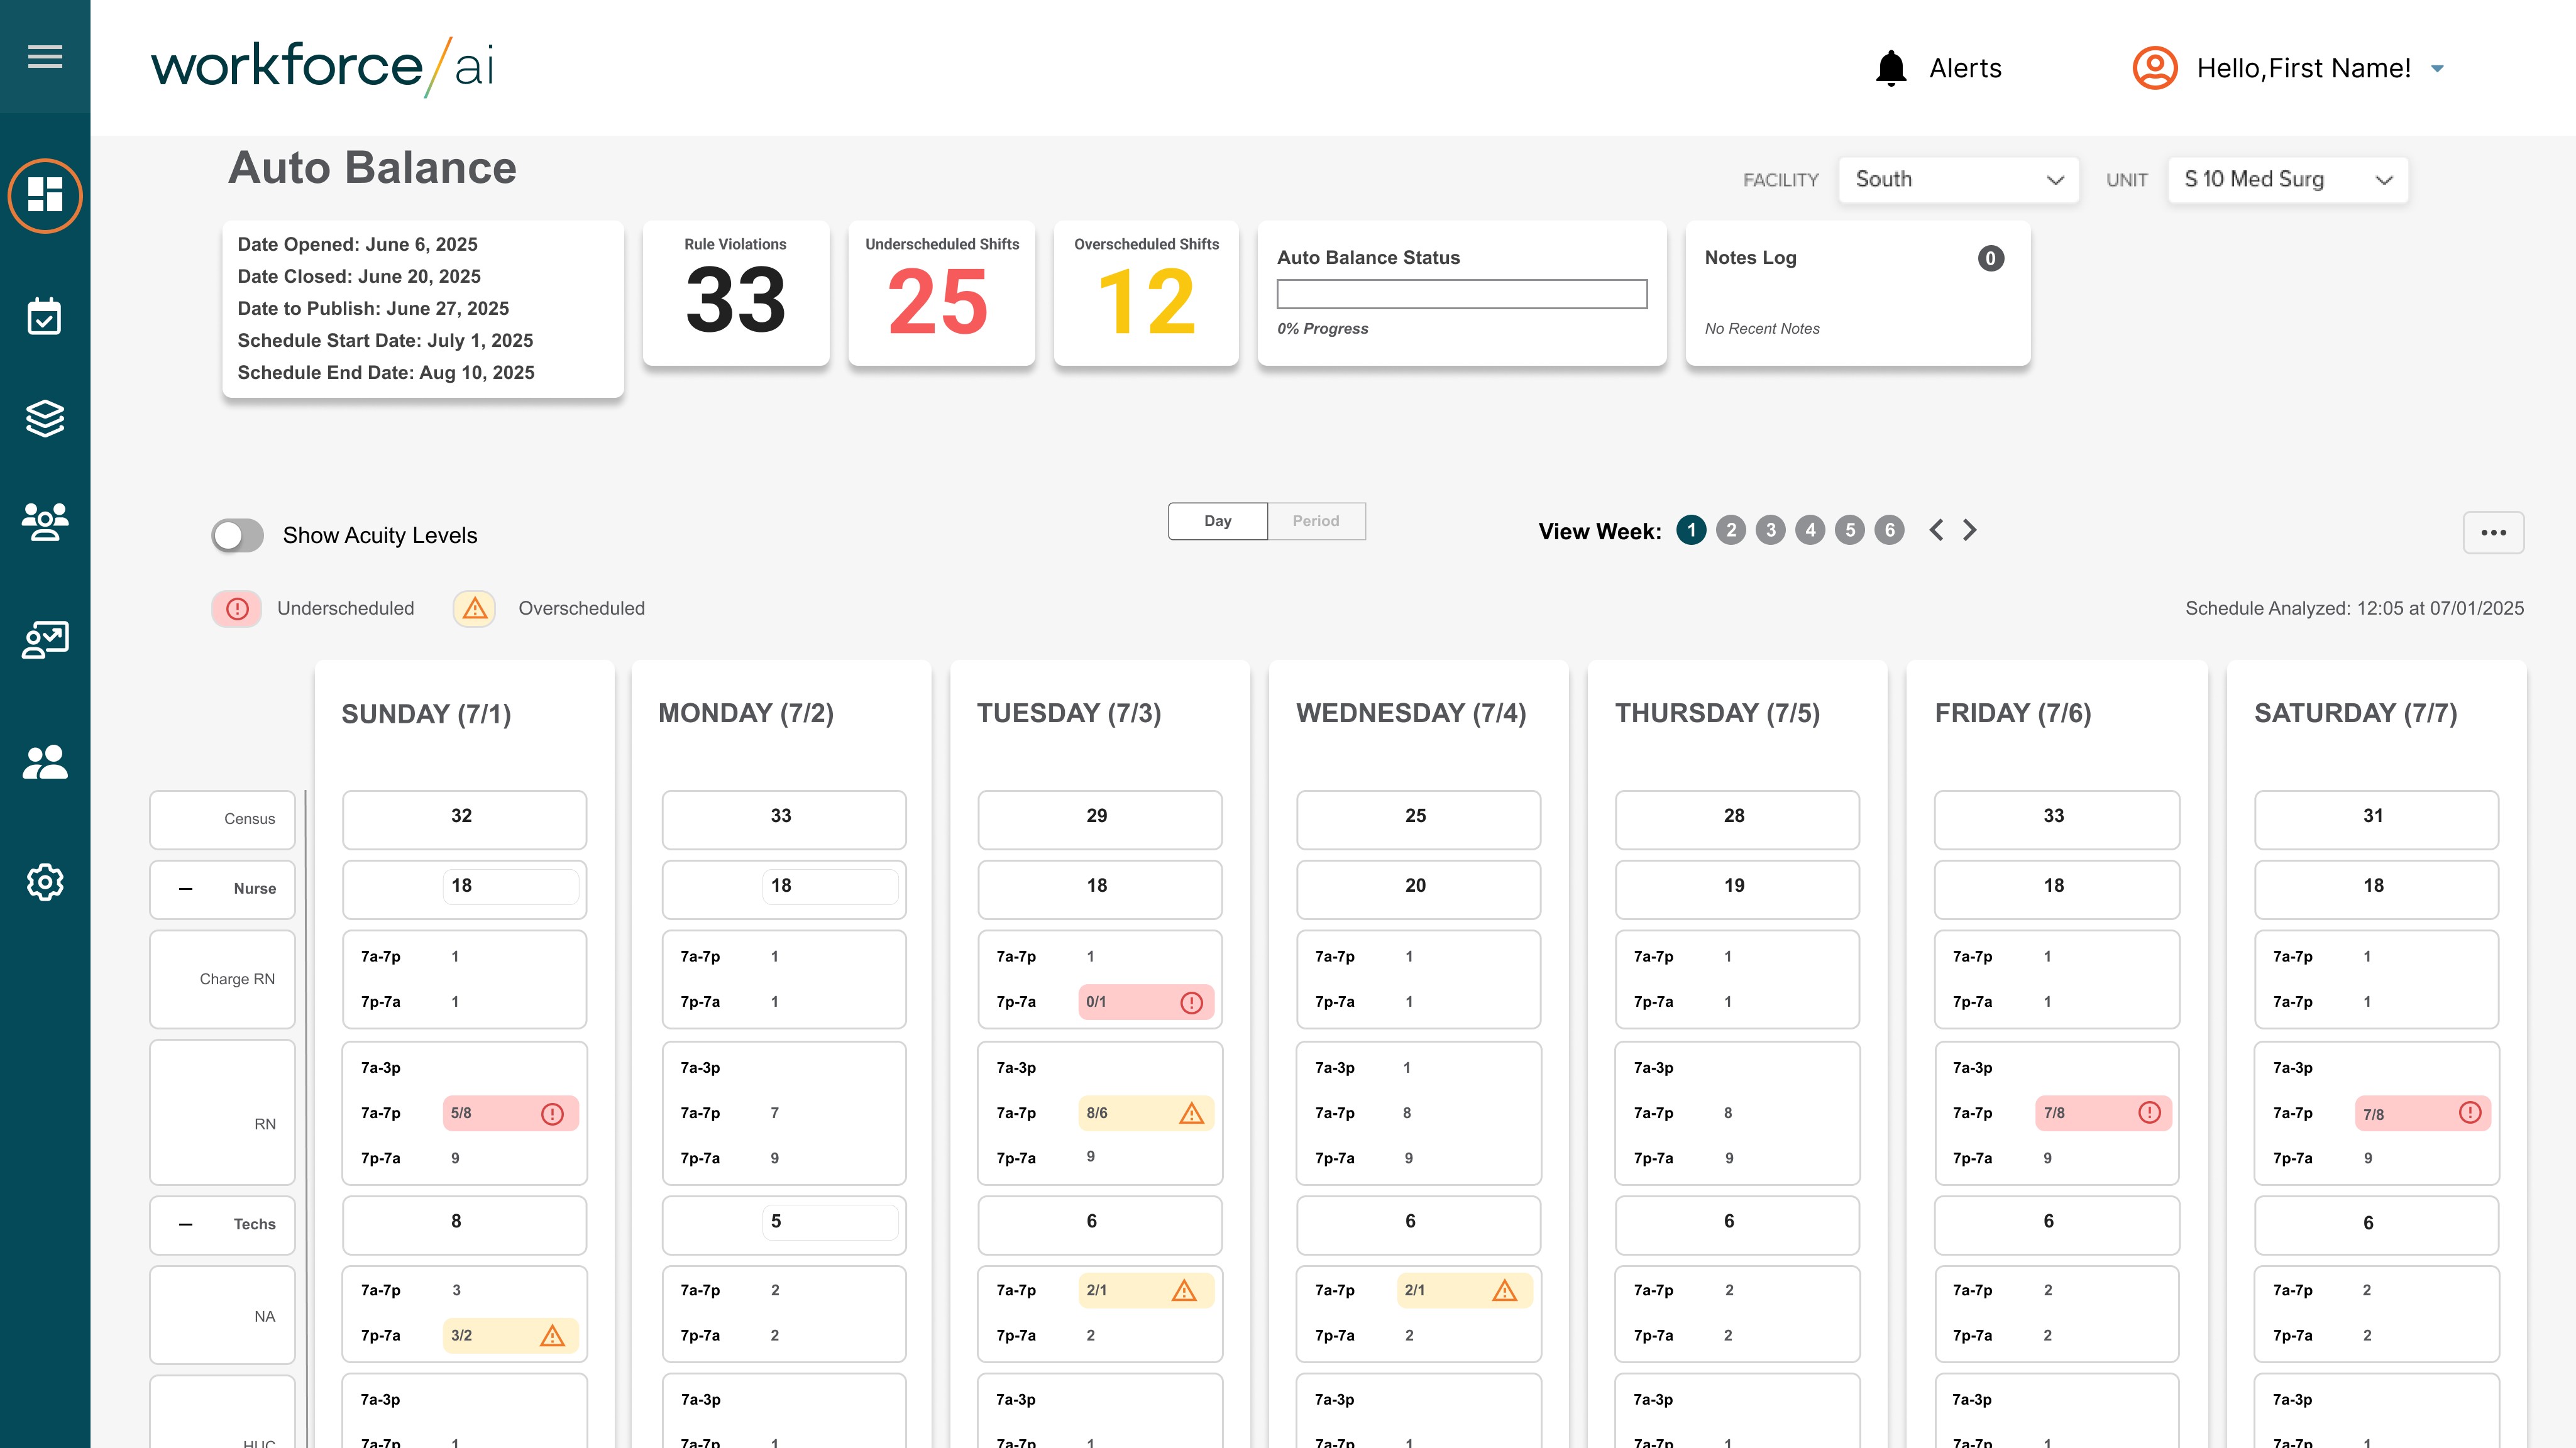
Task: Select week 3 in View Week
Action: pyautogui.click(x=1770, y=530)
